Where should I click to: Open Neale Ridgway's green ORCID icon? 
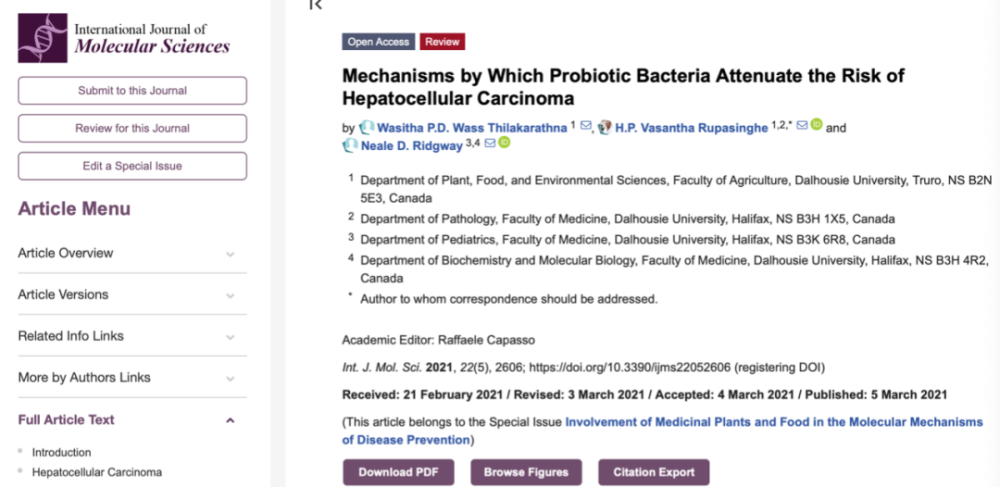click(x=504, y=144)
